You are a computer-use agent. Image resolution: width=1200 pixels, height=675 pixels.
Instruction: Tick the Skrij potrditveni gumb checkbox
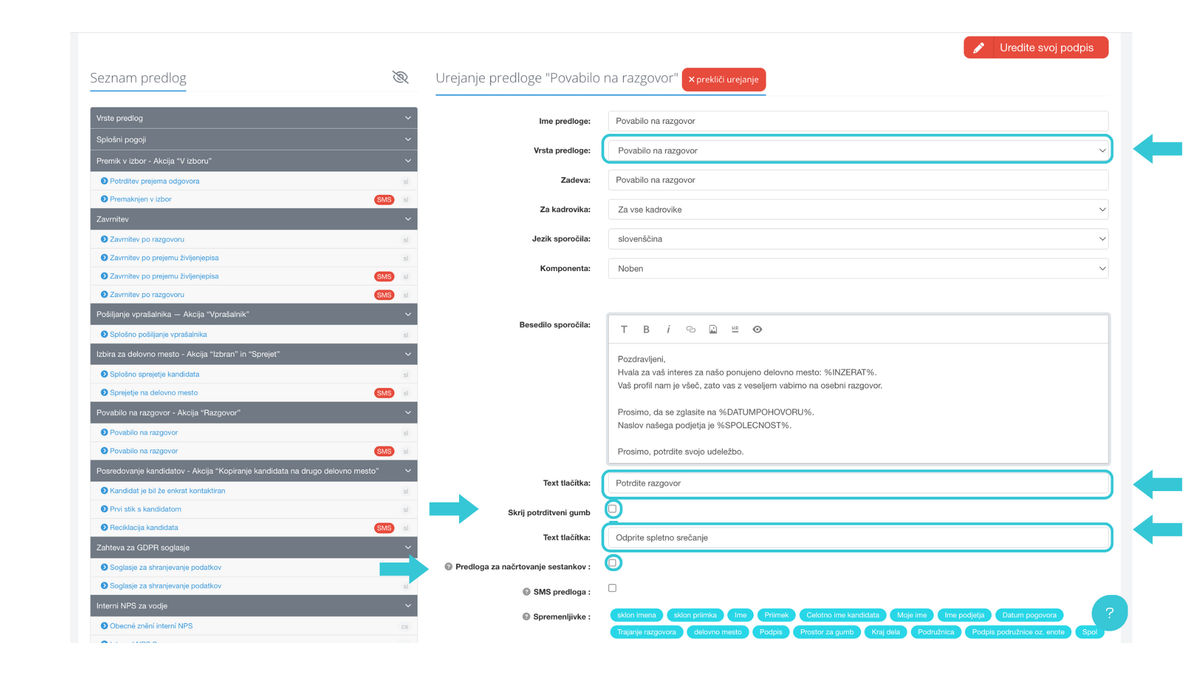click(612, 509)
